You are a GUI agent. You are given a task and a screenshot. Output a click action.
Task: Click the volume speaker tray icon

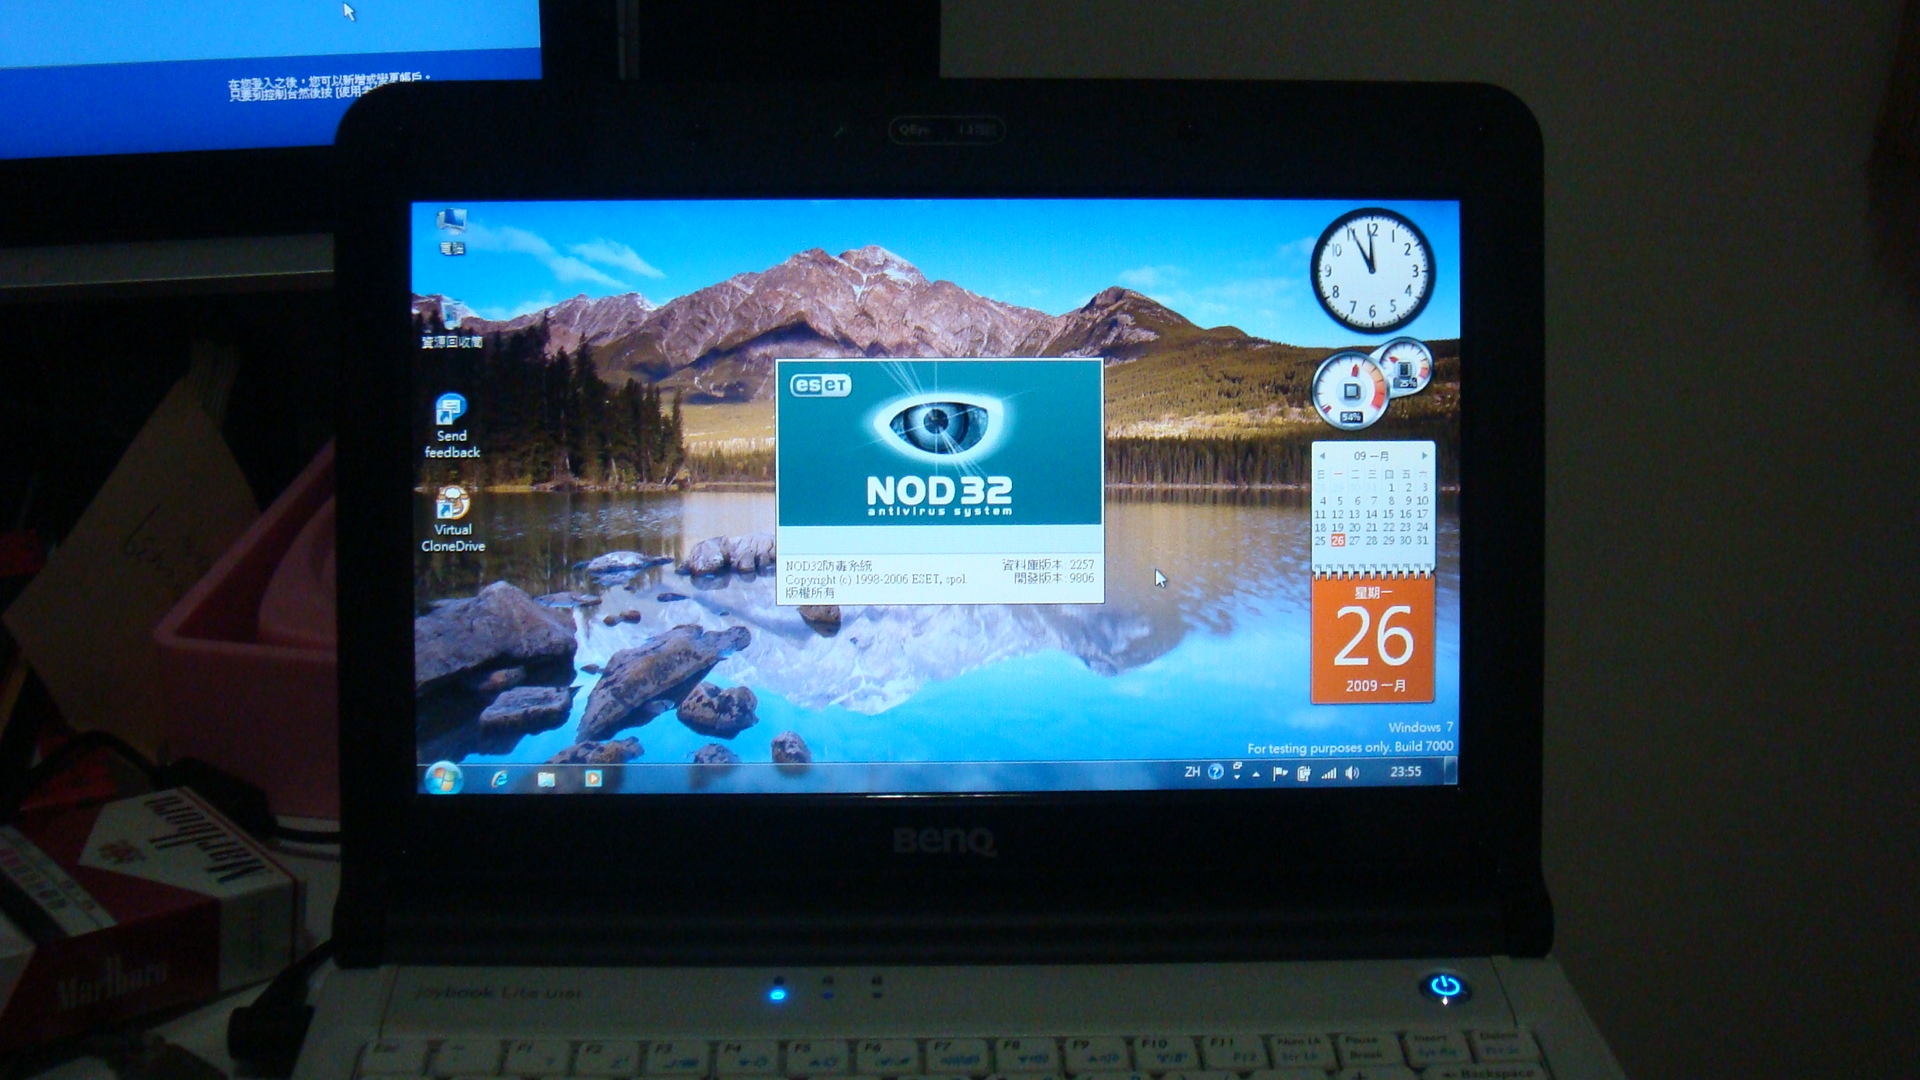[1352, 773]
